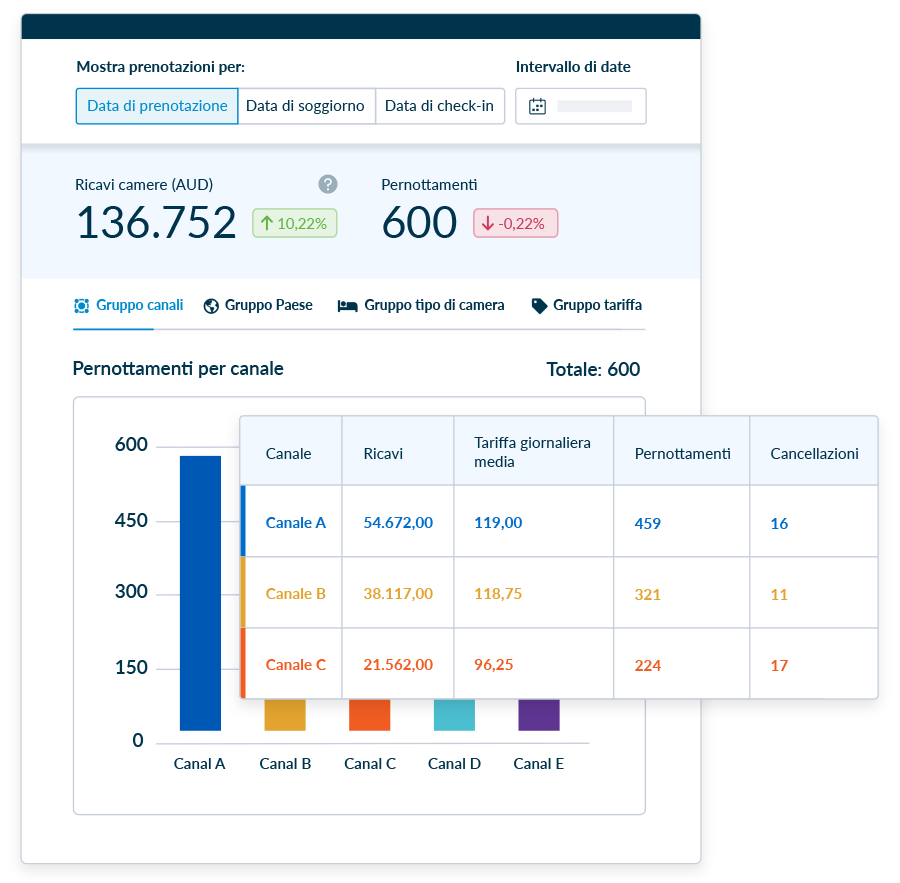Switch to the Gruppo Paese tab

click(258, 305)
